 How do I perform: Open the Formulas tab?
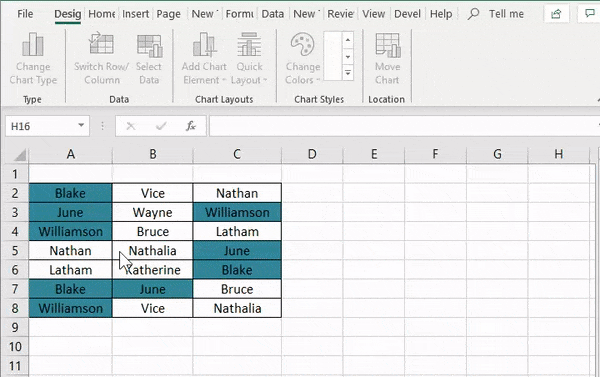coord(239,14)
